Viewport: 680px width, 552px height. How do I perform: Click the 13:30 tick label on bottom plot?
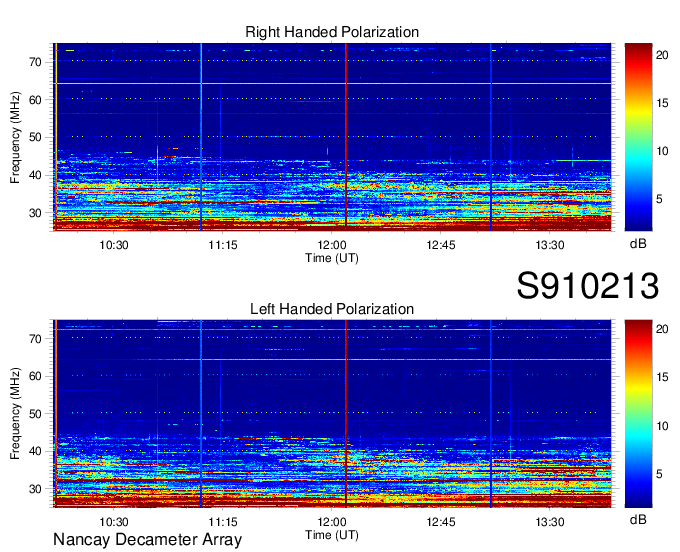(549, 522)
